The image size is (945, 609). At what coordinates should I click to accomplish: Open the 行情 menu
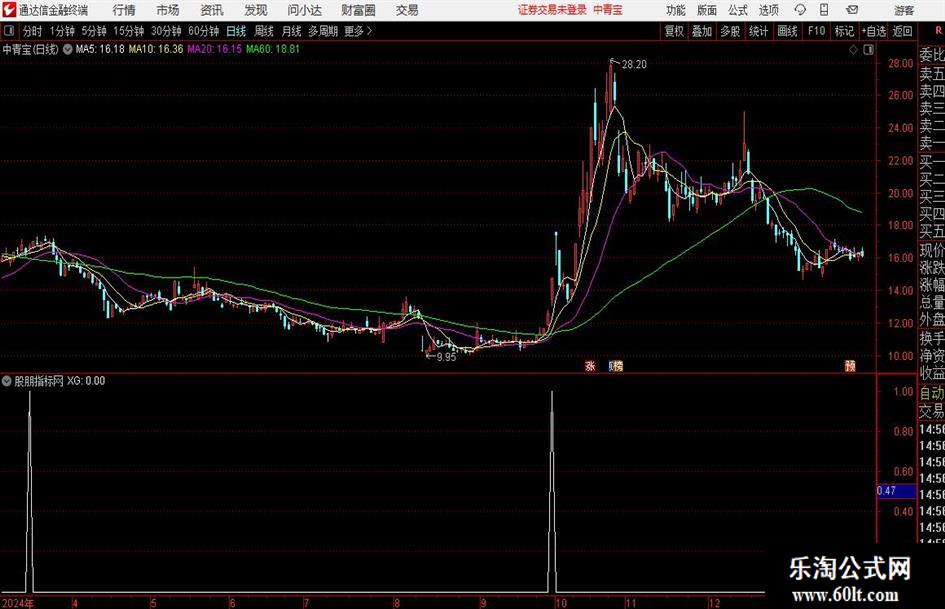124,10
